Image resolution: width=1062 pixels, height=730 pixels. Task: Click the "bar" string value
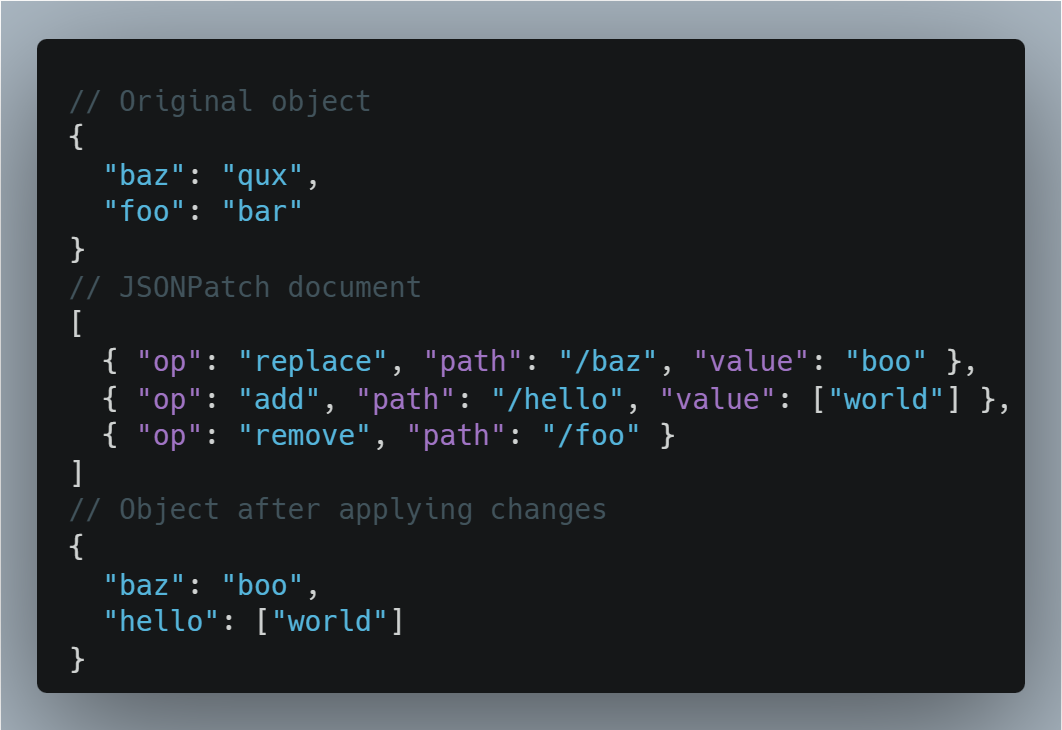[x=263, y=213]
